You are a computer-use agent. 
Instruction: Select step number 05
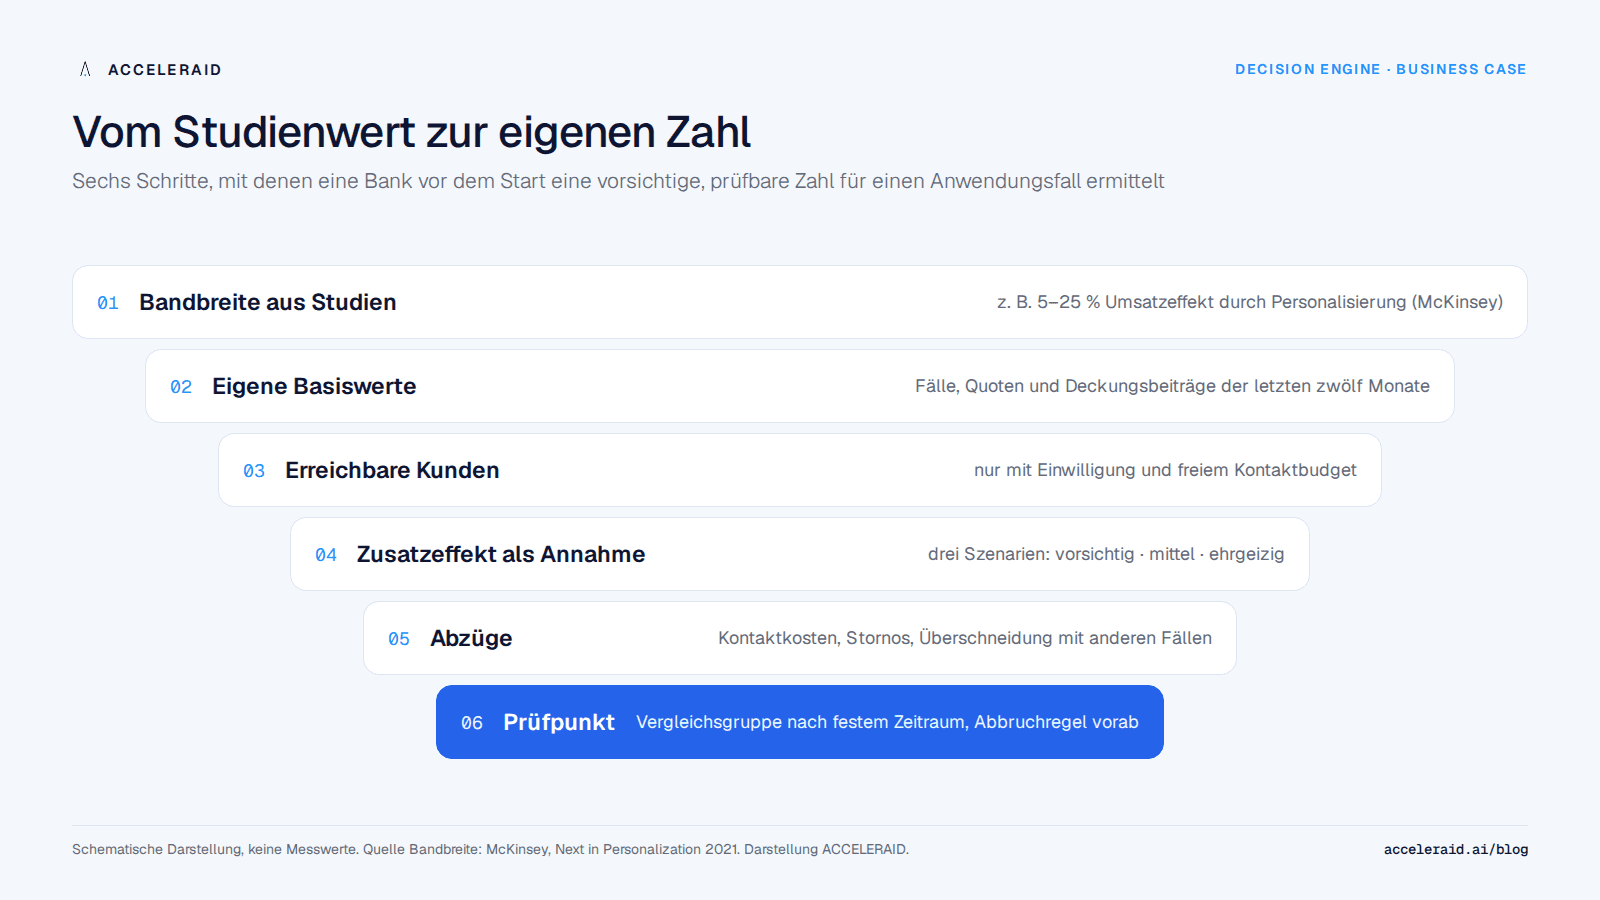click(x=399, y=639)
